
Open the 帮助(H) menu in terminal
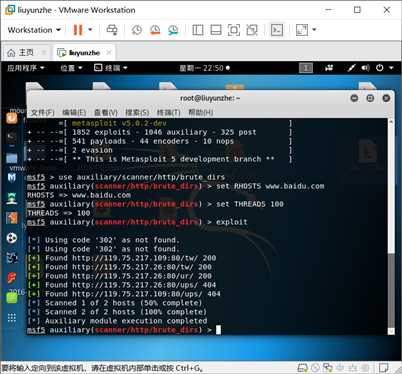200,112
